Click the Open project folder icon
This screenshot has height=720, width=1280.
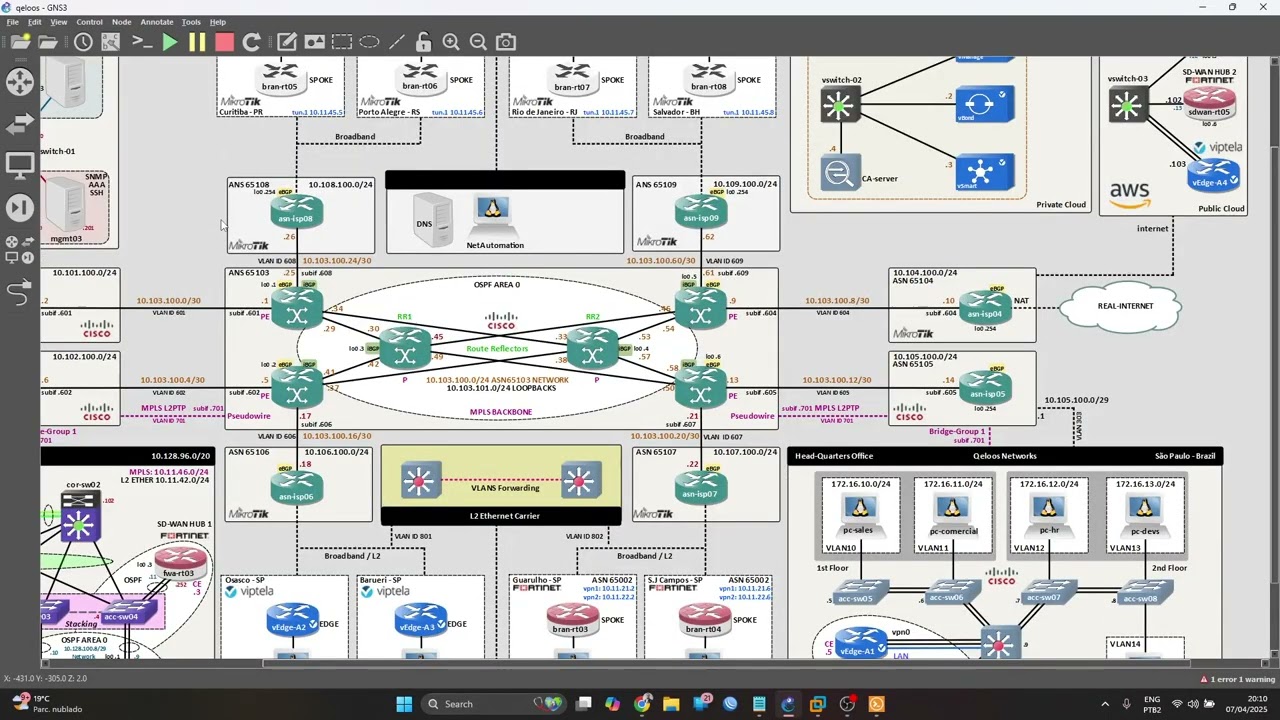[x=47, y=42]
